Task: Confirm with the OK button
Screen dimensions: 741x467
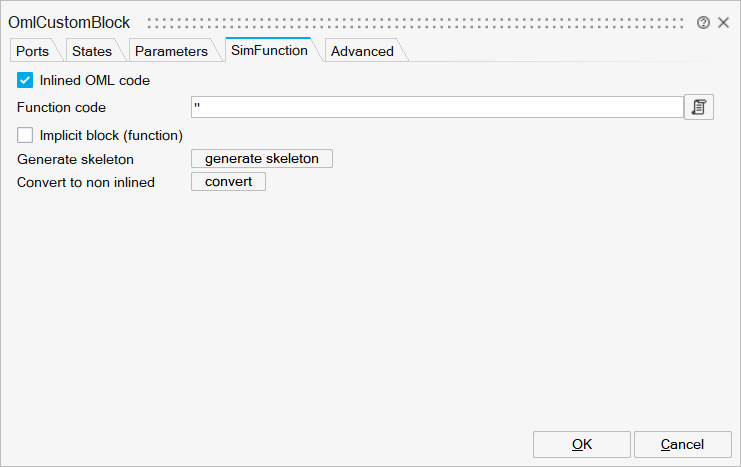Action: 581,444
